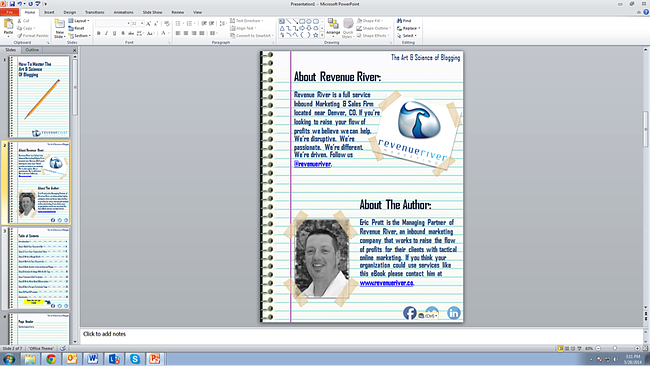Follow the @revenueriver link
This screenshot has height=366, width=650.
point(312,164)
